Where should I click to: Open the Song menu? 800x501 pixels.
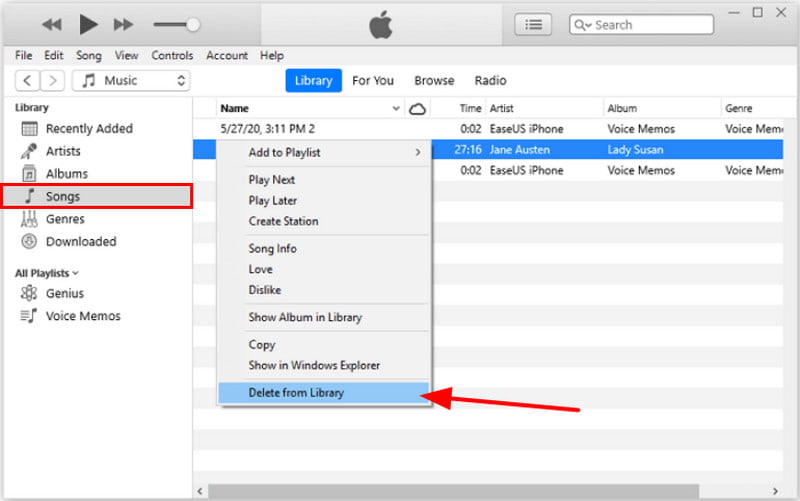pos(89,55)
